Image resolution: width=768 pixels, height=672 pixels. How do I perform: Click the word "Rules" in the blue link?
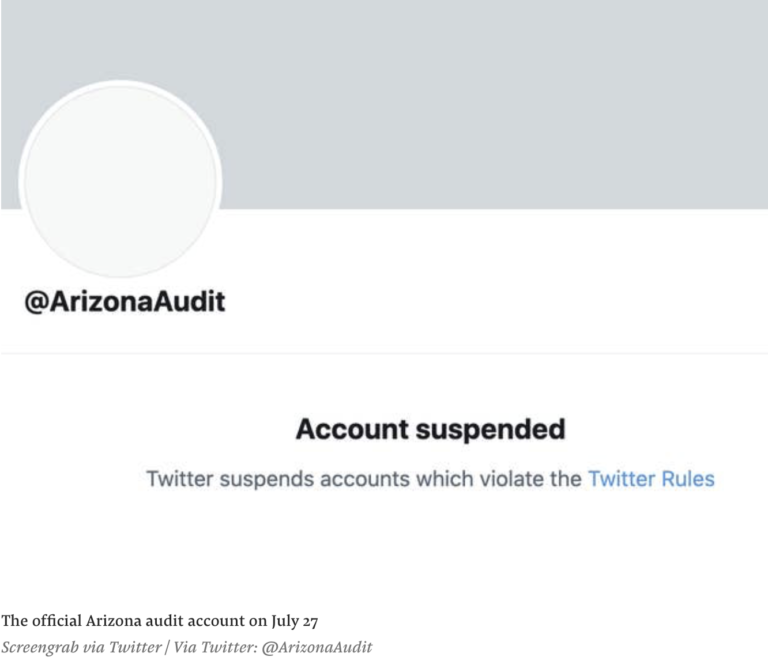pyautogui.click(x=688, y=478)
